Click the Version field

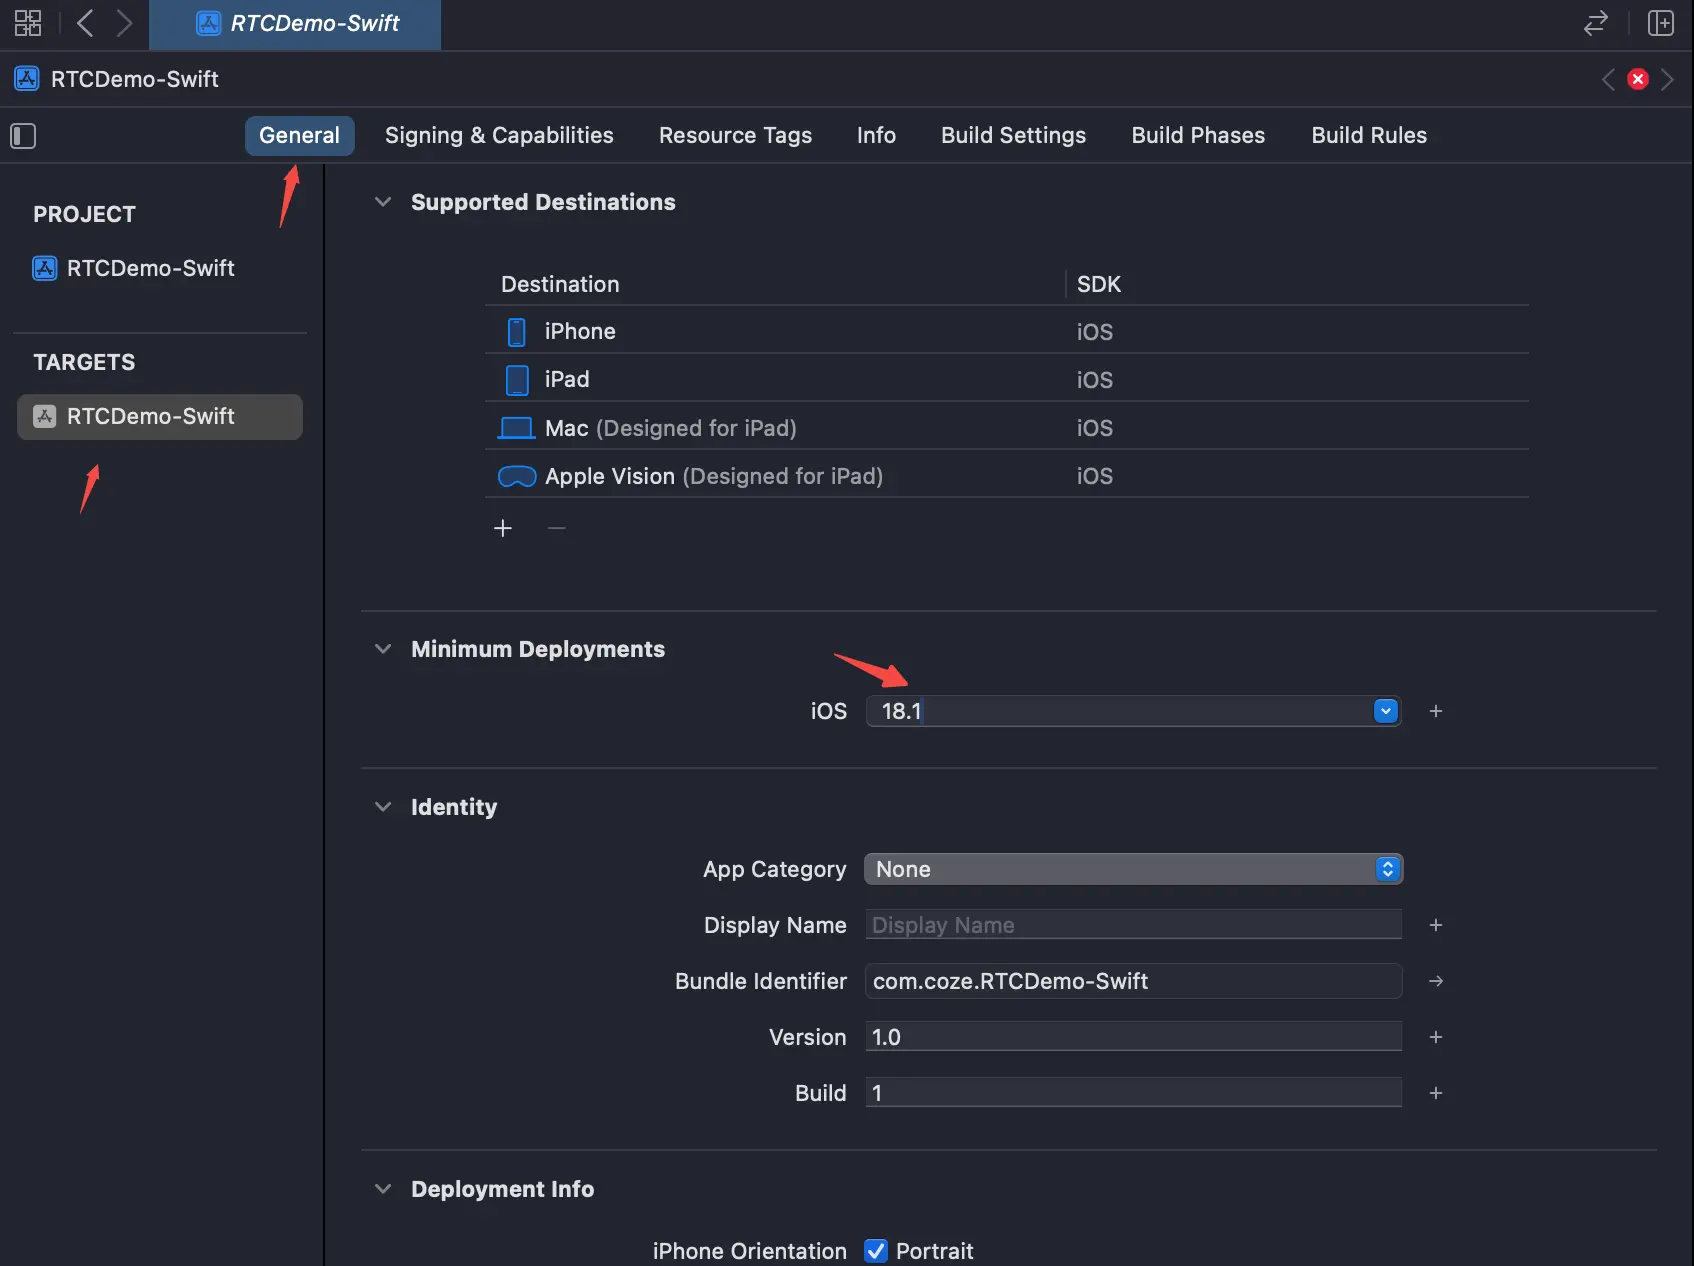tap(1133, 1037)
